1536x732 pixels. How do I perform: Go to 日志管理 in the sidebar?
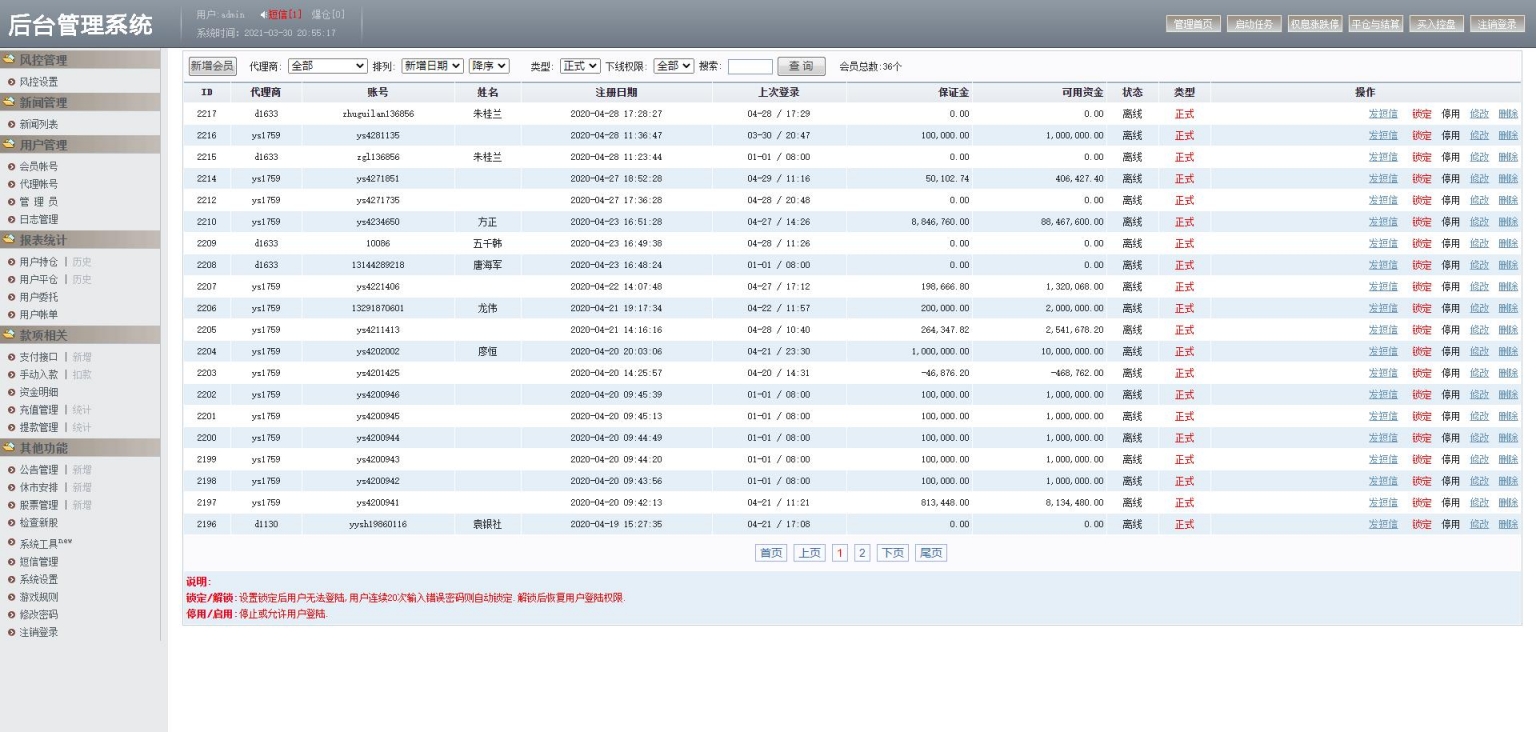tap(39, 219)
